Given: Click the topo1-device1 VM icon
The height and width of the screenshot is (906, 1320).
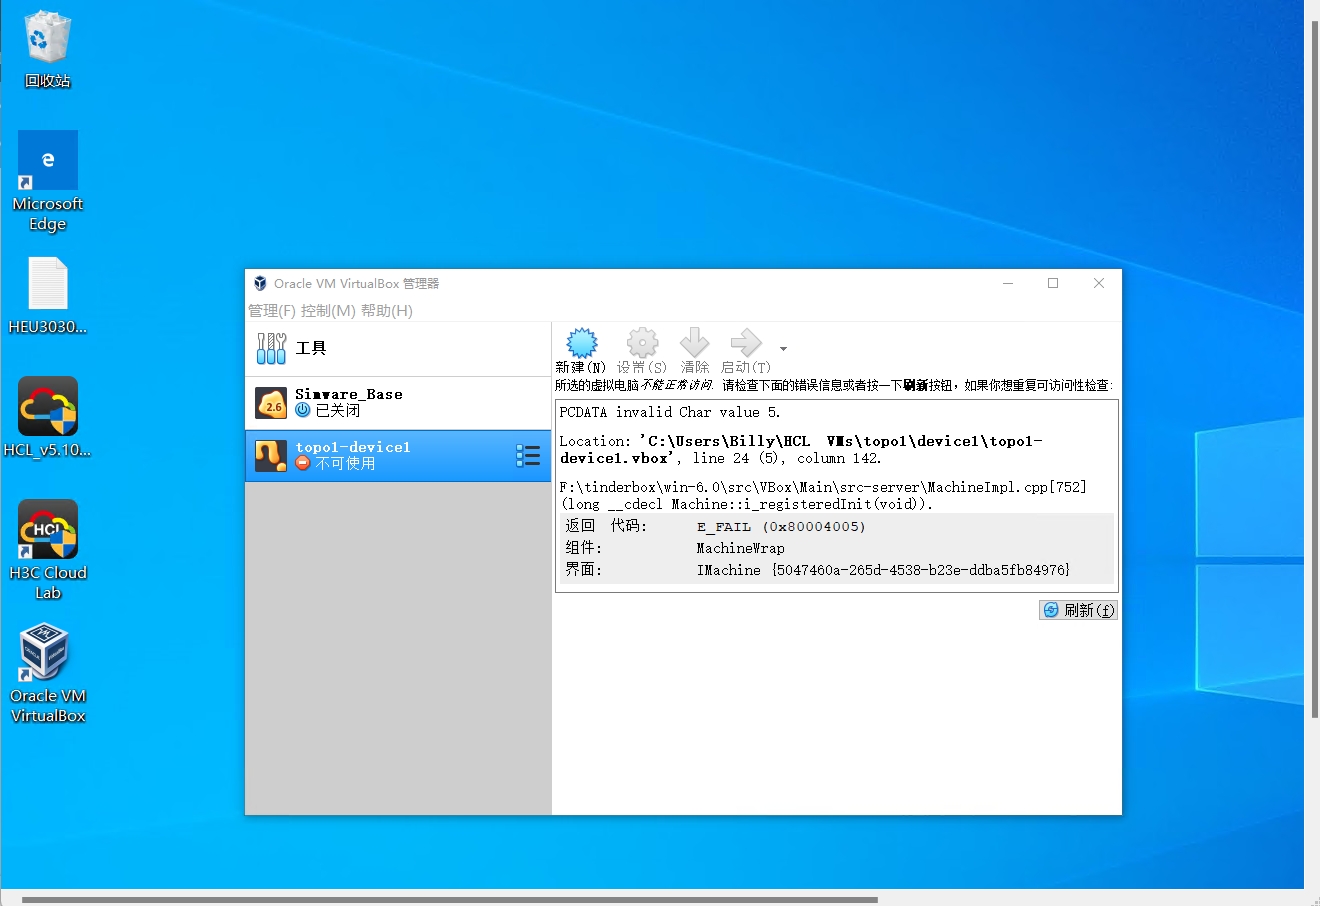Looking at the screenshot, I should (271, 456).
